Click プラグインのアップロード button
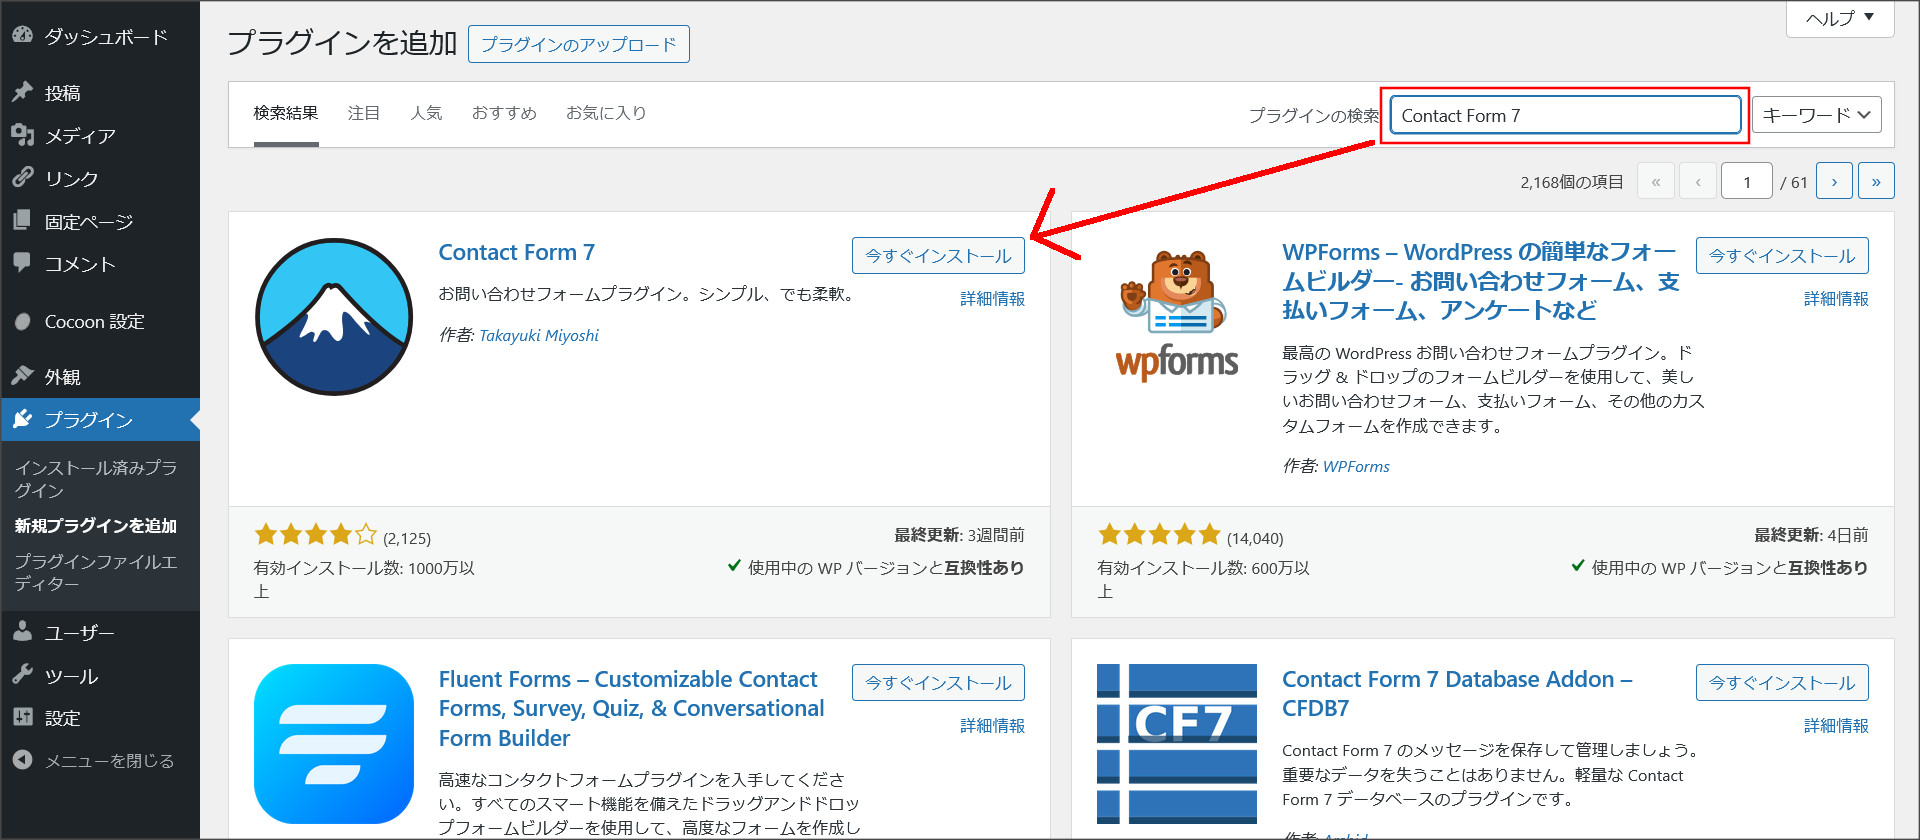Image resolution: width=1920 pixels, height=840 pixels. (578, 44)
